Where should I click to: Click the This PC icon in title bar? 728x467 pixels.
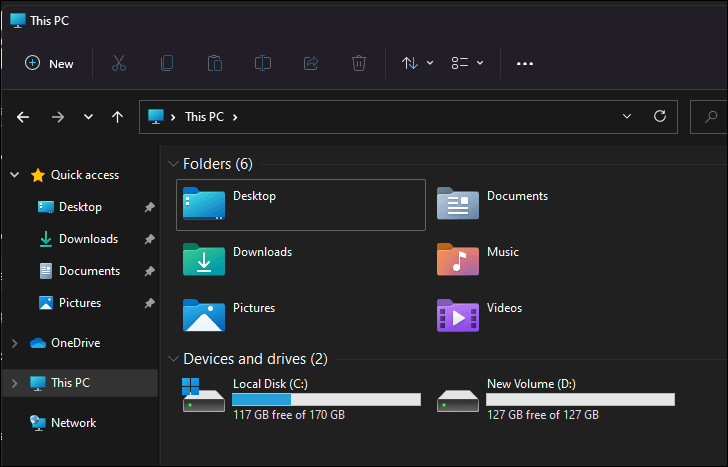pos(18,20)
